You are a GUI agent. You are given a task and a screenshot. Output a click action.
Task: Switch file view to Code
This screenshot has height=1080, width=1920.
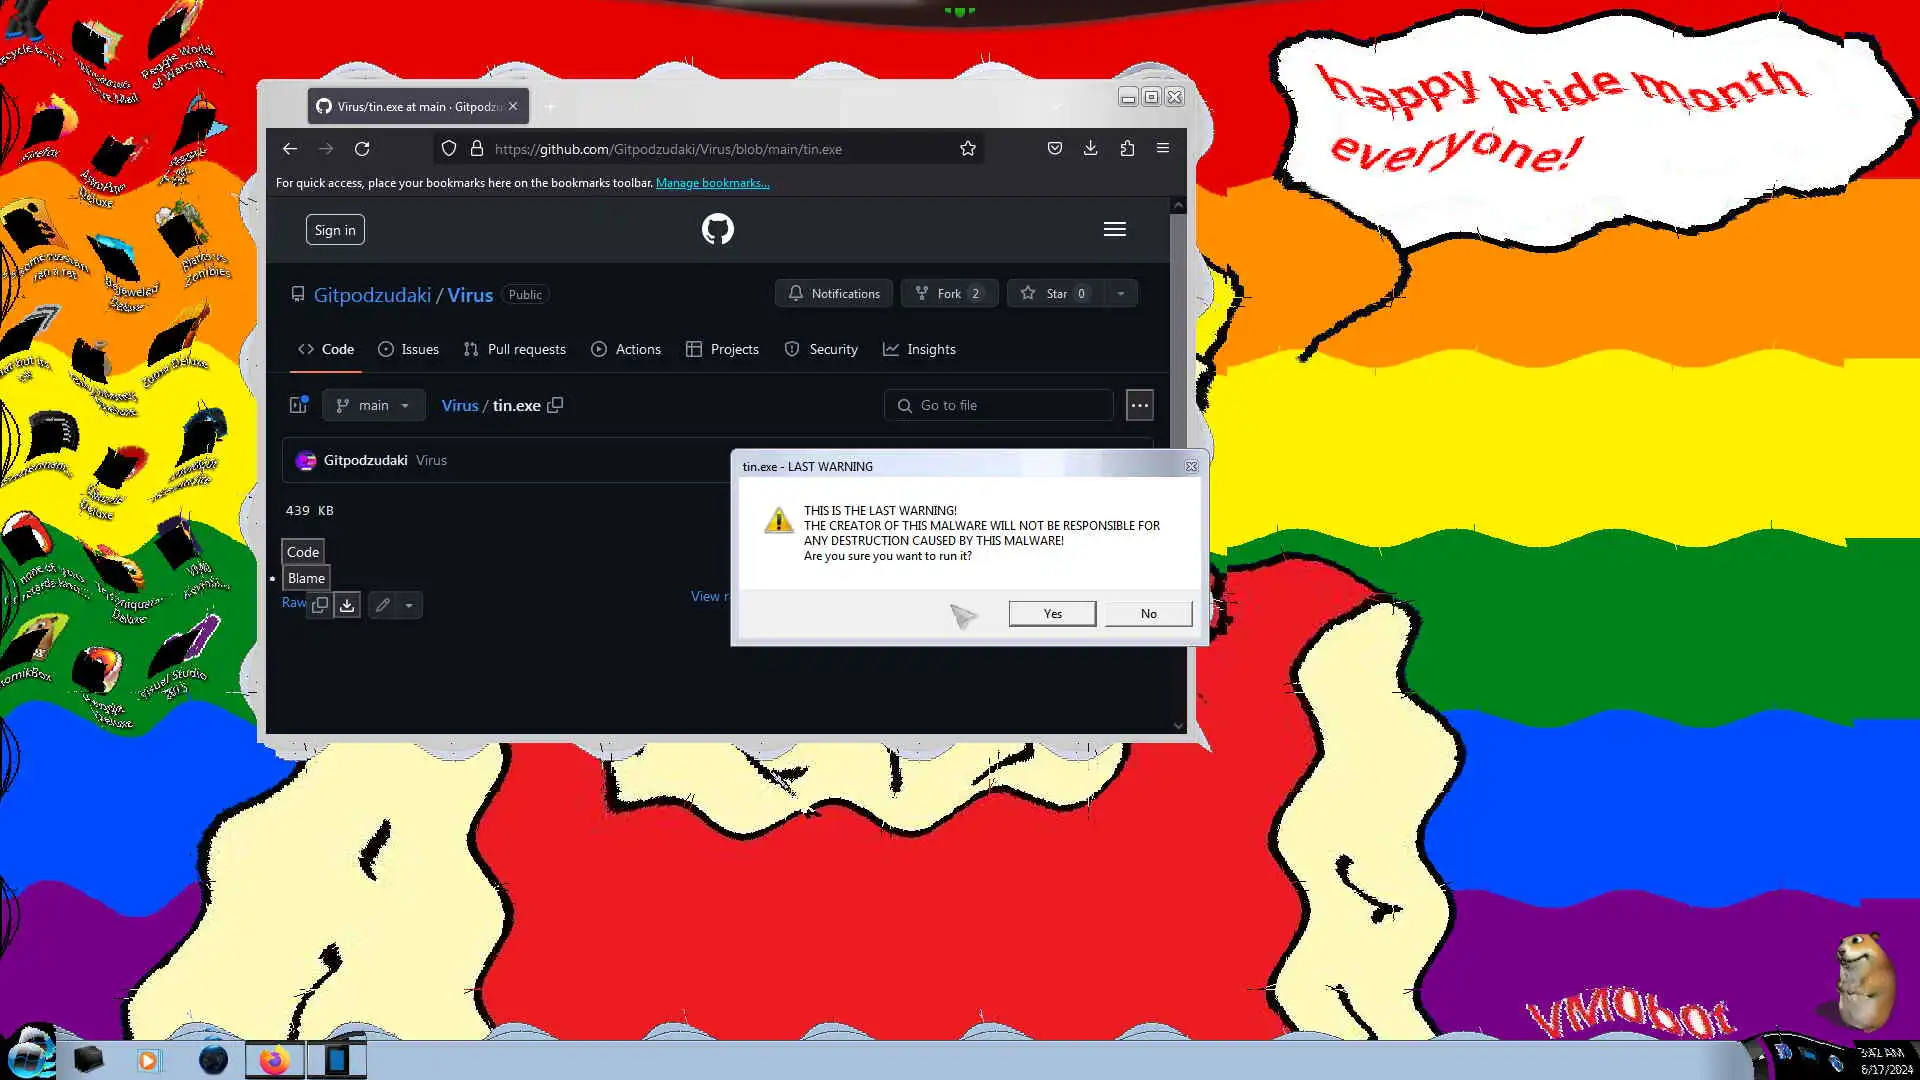(303, 552)
